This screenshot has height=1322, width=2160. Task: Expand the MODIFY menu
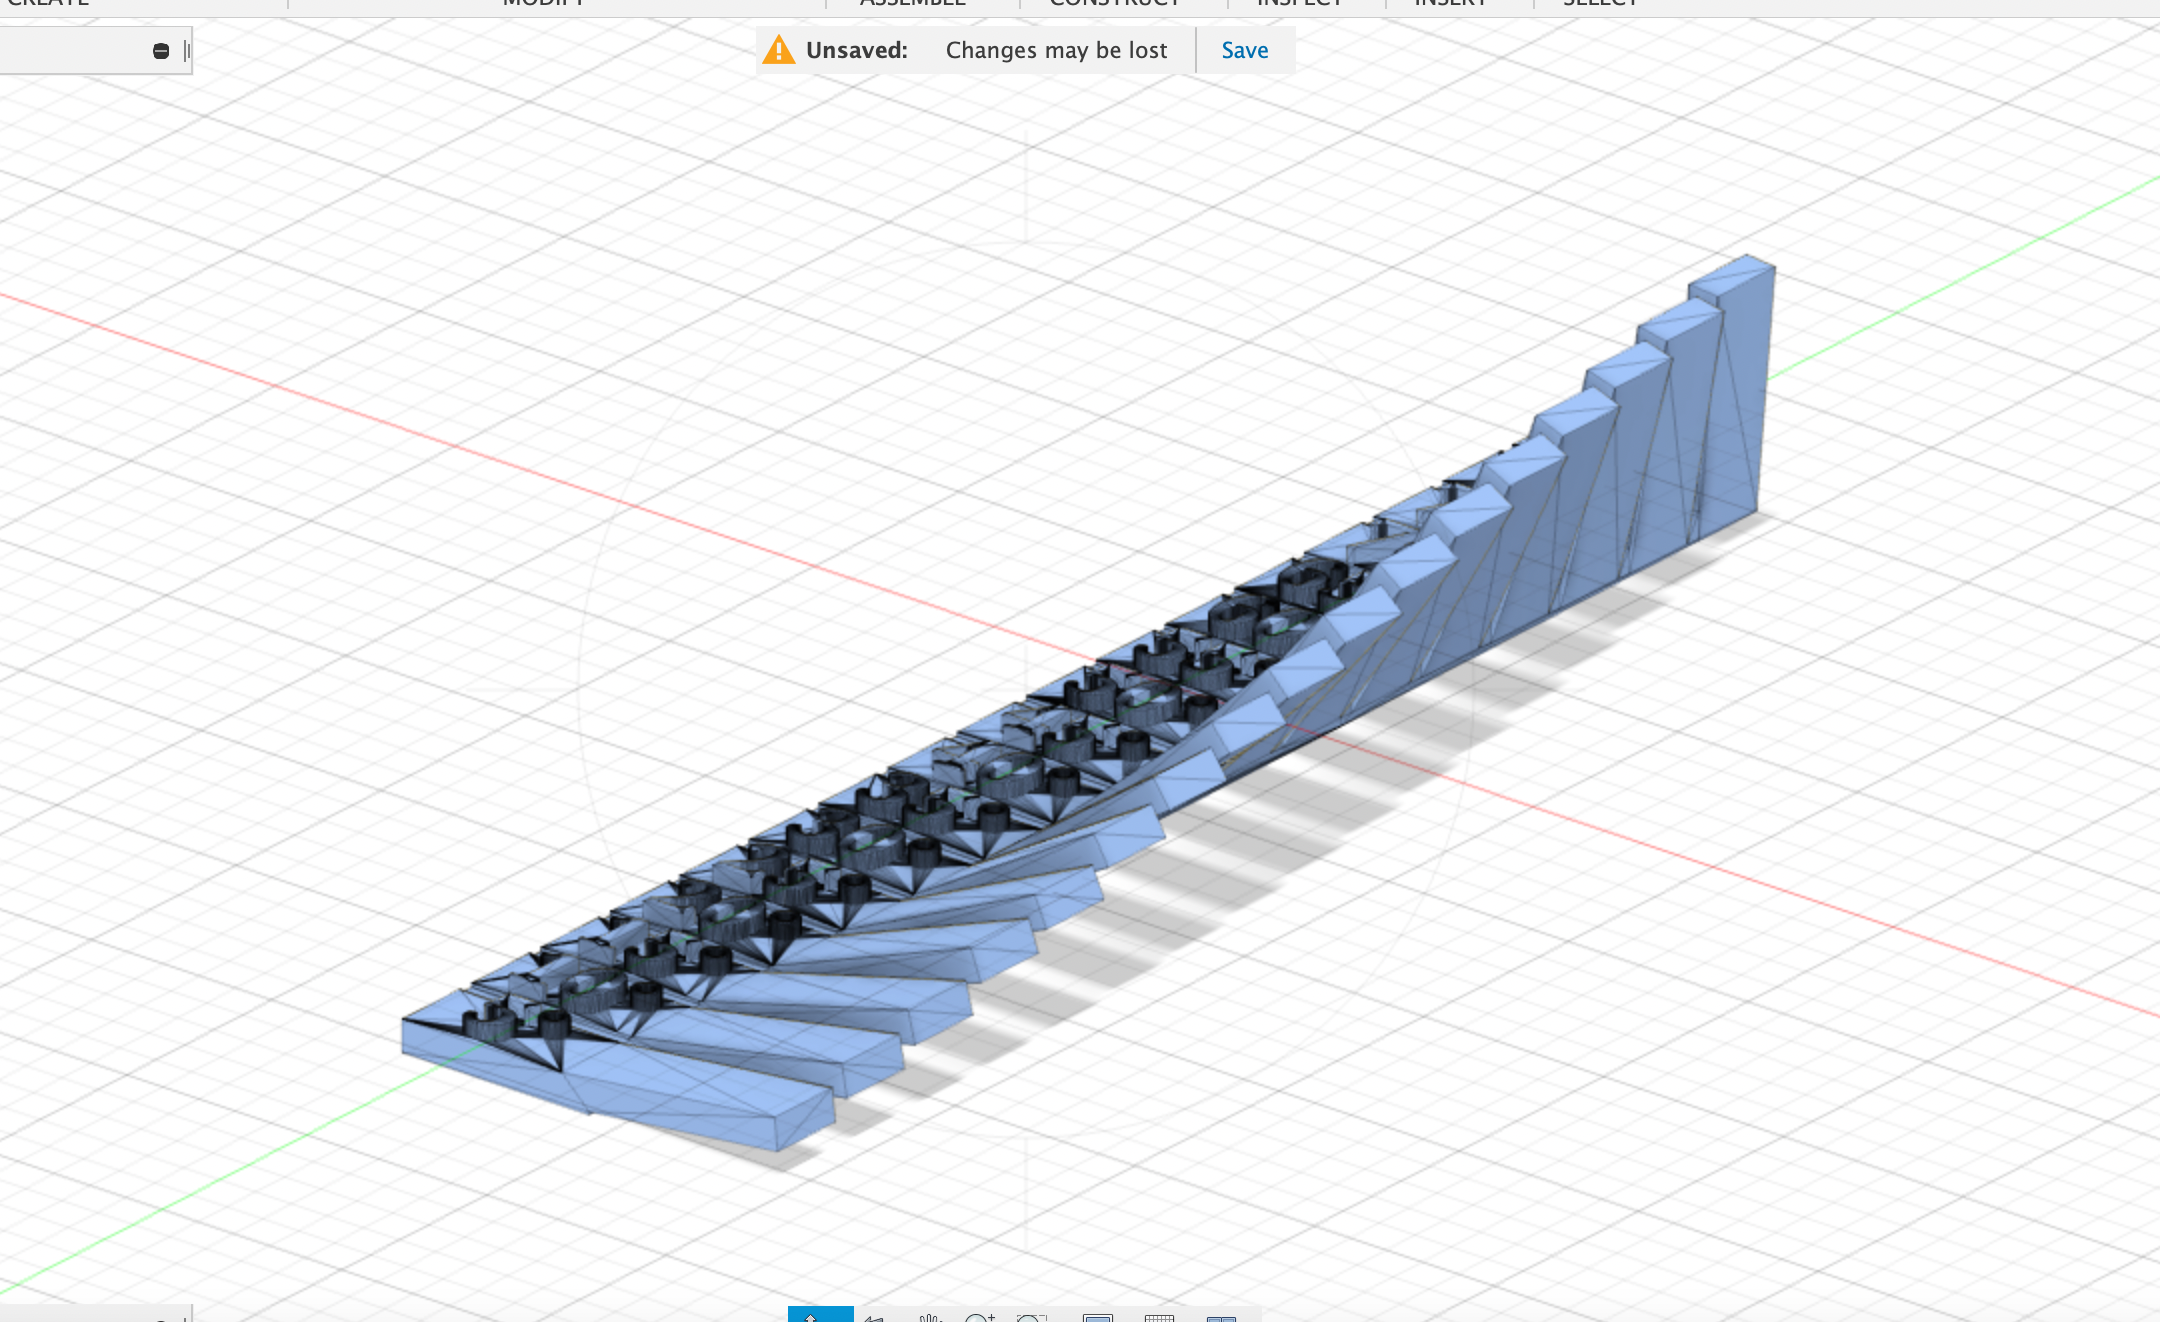[543, 4]
